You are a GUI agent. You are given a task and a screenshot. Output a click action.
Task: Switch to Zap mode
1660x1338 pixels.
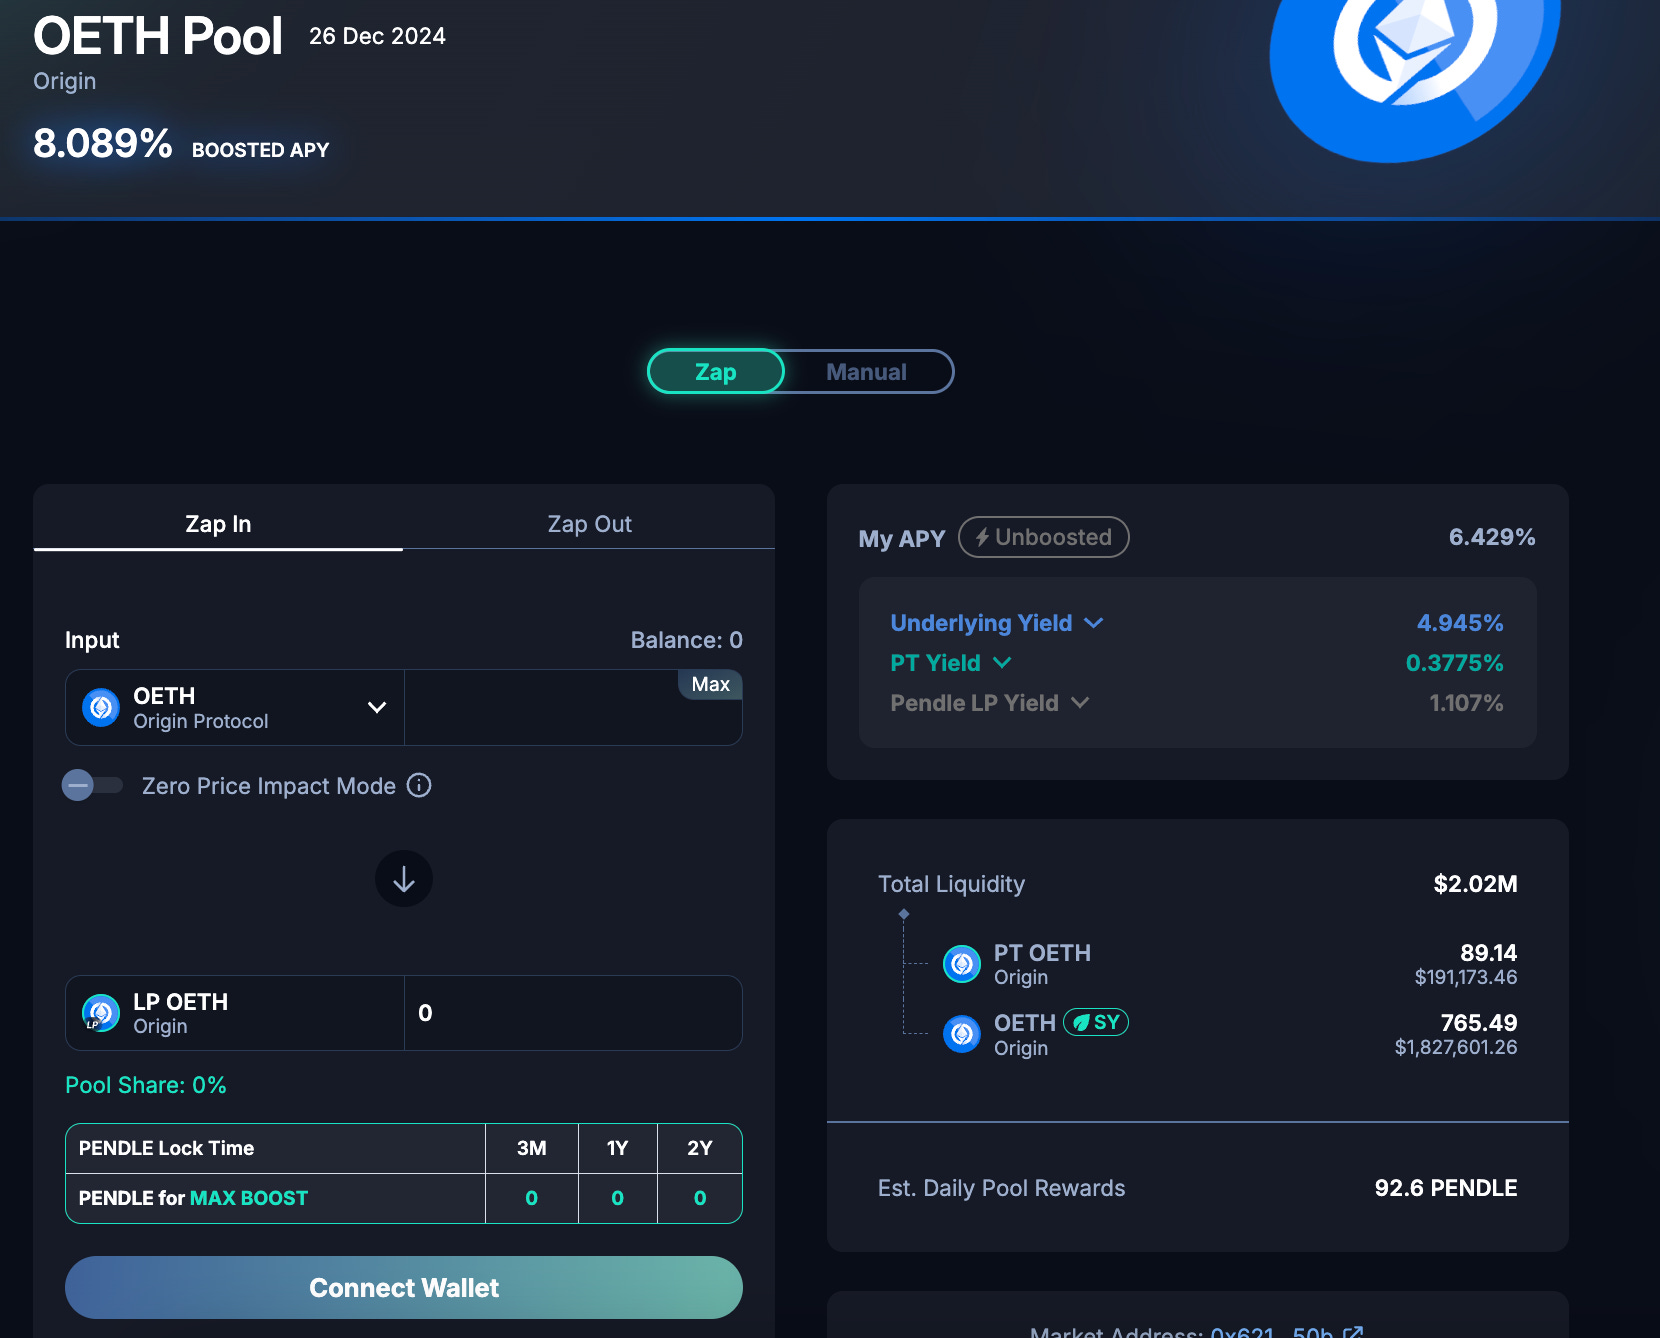[x=716, y=372]
